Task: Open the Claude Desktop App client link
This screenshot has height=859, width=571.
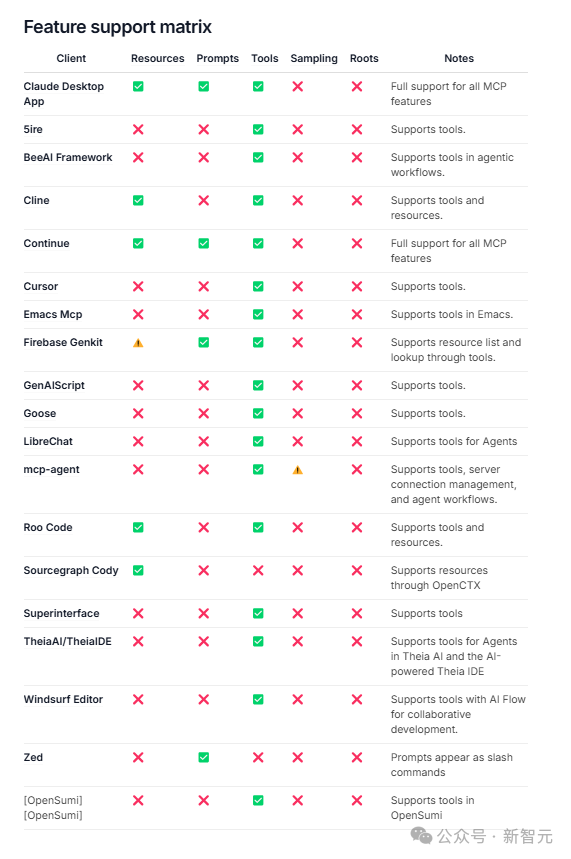Action: click(x=64, y=94)
